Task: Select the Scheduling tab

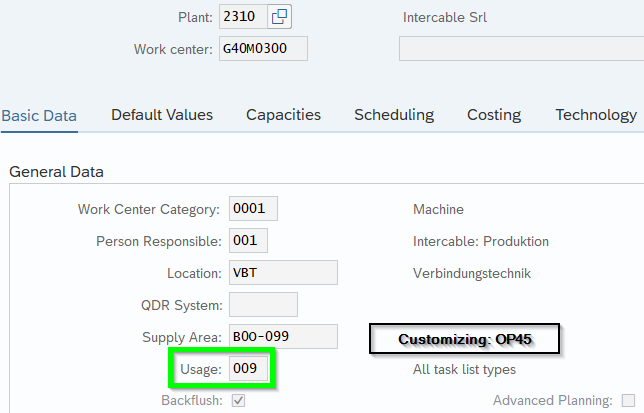Action: (394, 115)
